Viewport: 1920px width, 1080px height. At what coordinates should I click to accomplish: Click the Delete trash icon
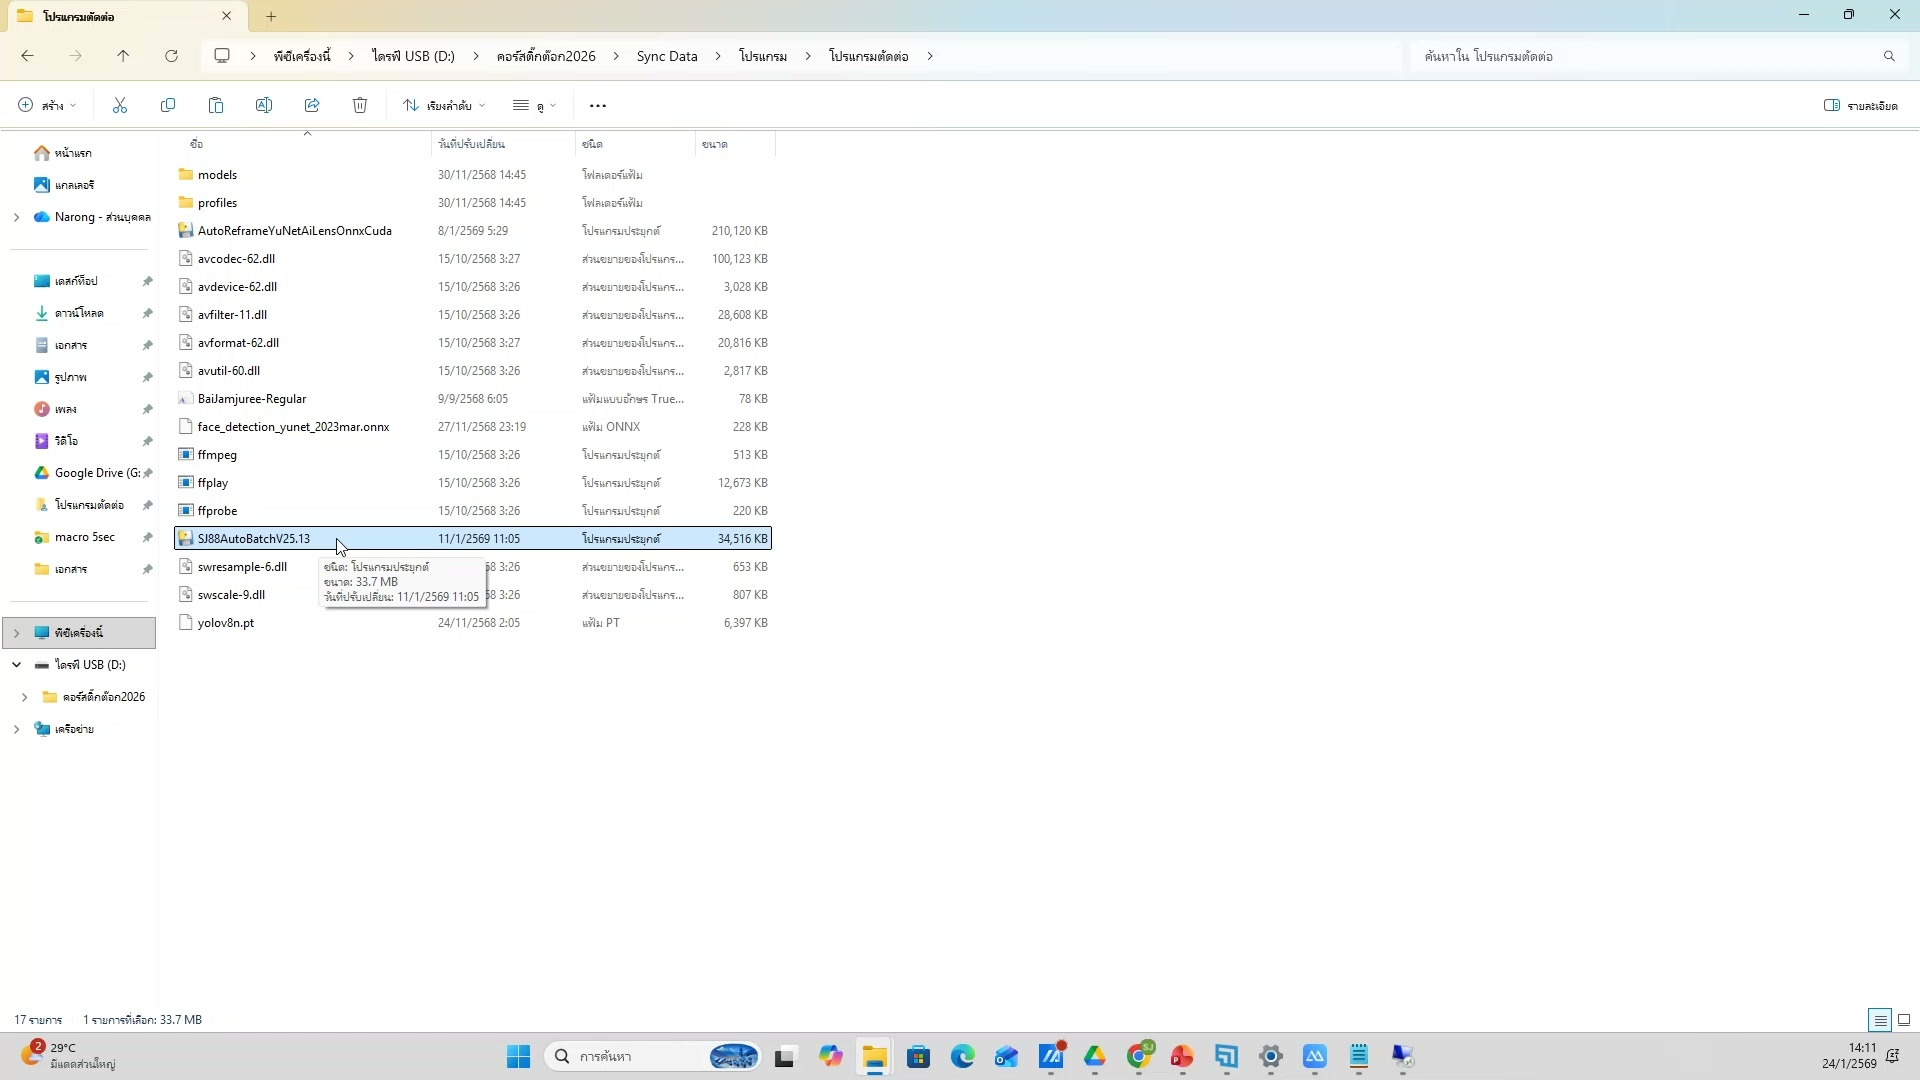click(360, 105)
